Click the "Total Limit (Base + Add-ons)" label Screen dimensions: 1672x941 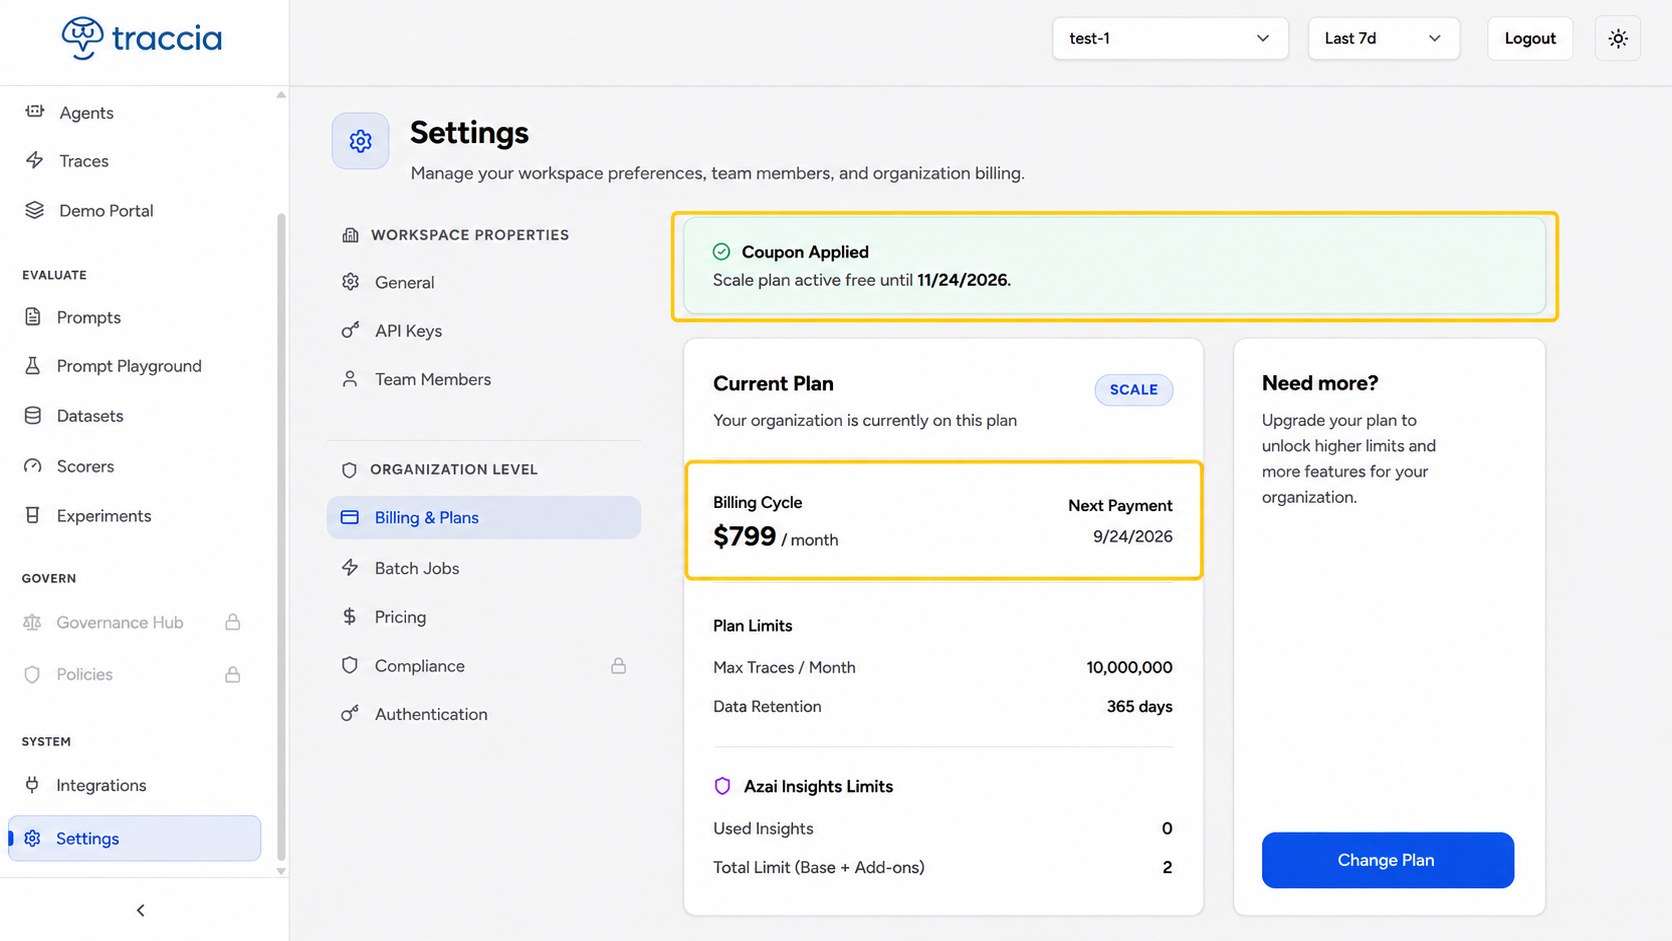(819, 867)
